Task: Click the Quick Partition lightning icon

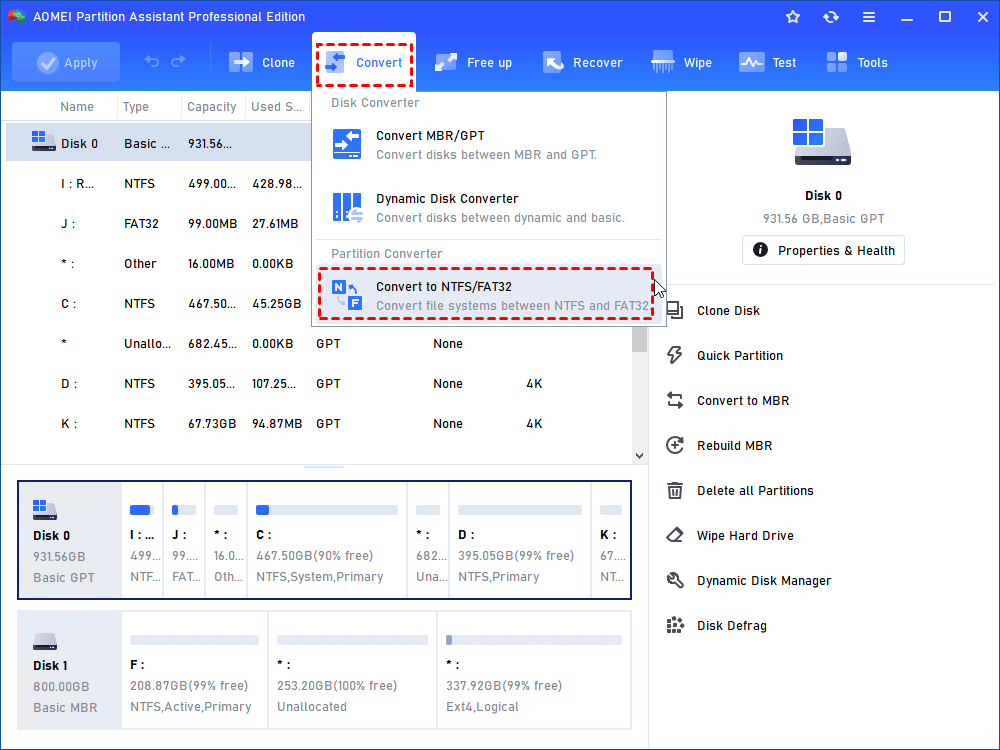Action: tap(675, 355)
